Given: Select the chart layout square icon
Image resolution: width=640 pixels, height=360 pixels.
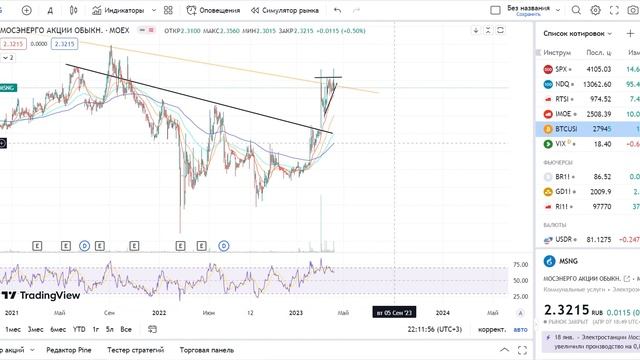Looking at the screenshot, I should pyautogui.click(x=495, y=10).
